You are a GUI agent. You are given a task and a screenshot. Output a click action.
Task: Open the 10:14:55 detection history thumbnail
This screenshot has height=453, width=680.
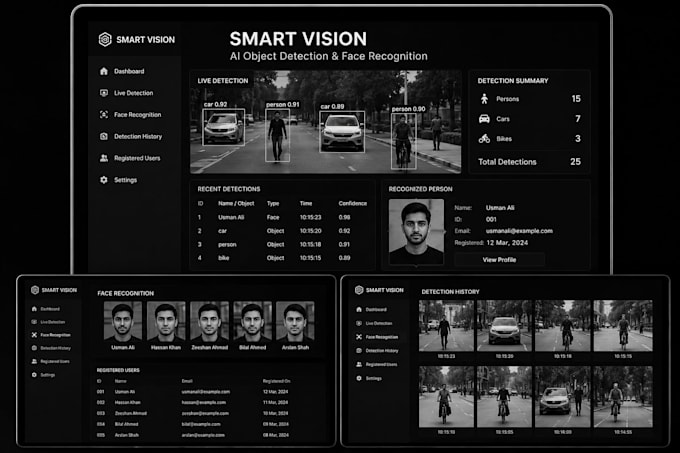[623, 397]
